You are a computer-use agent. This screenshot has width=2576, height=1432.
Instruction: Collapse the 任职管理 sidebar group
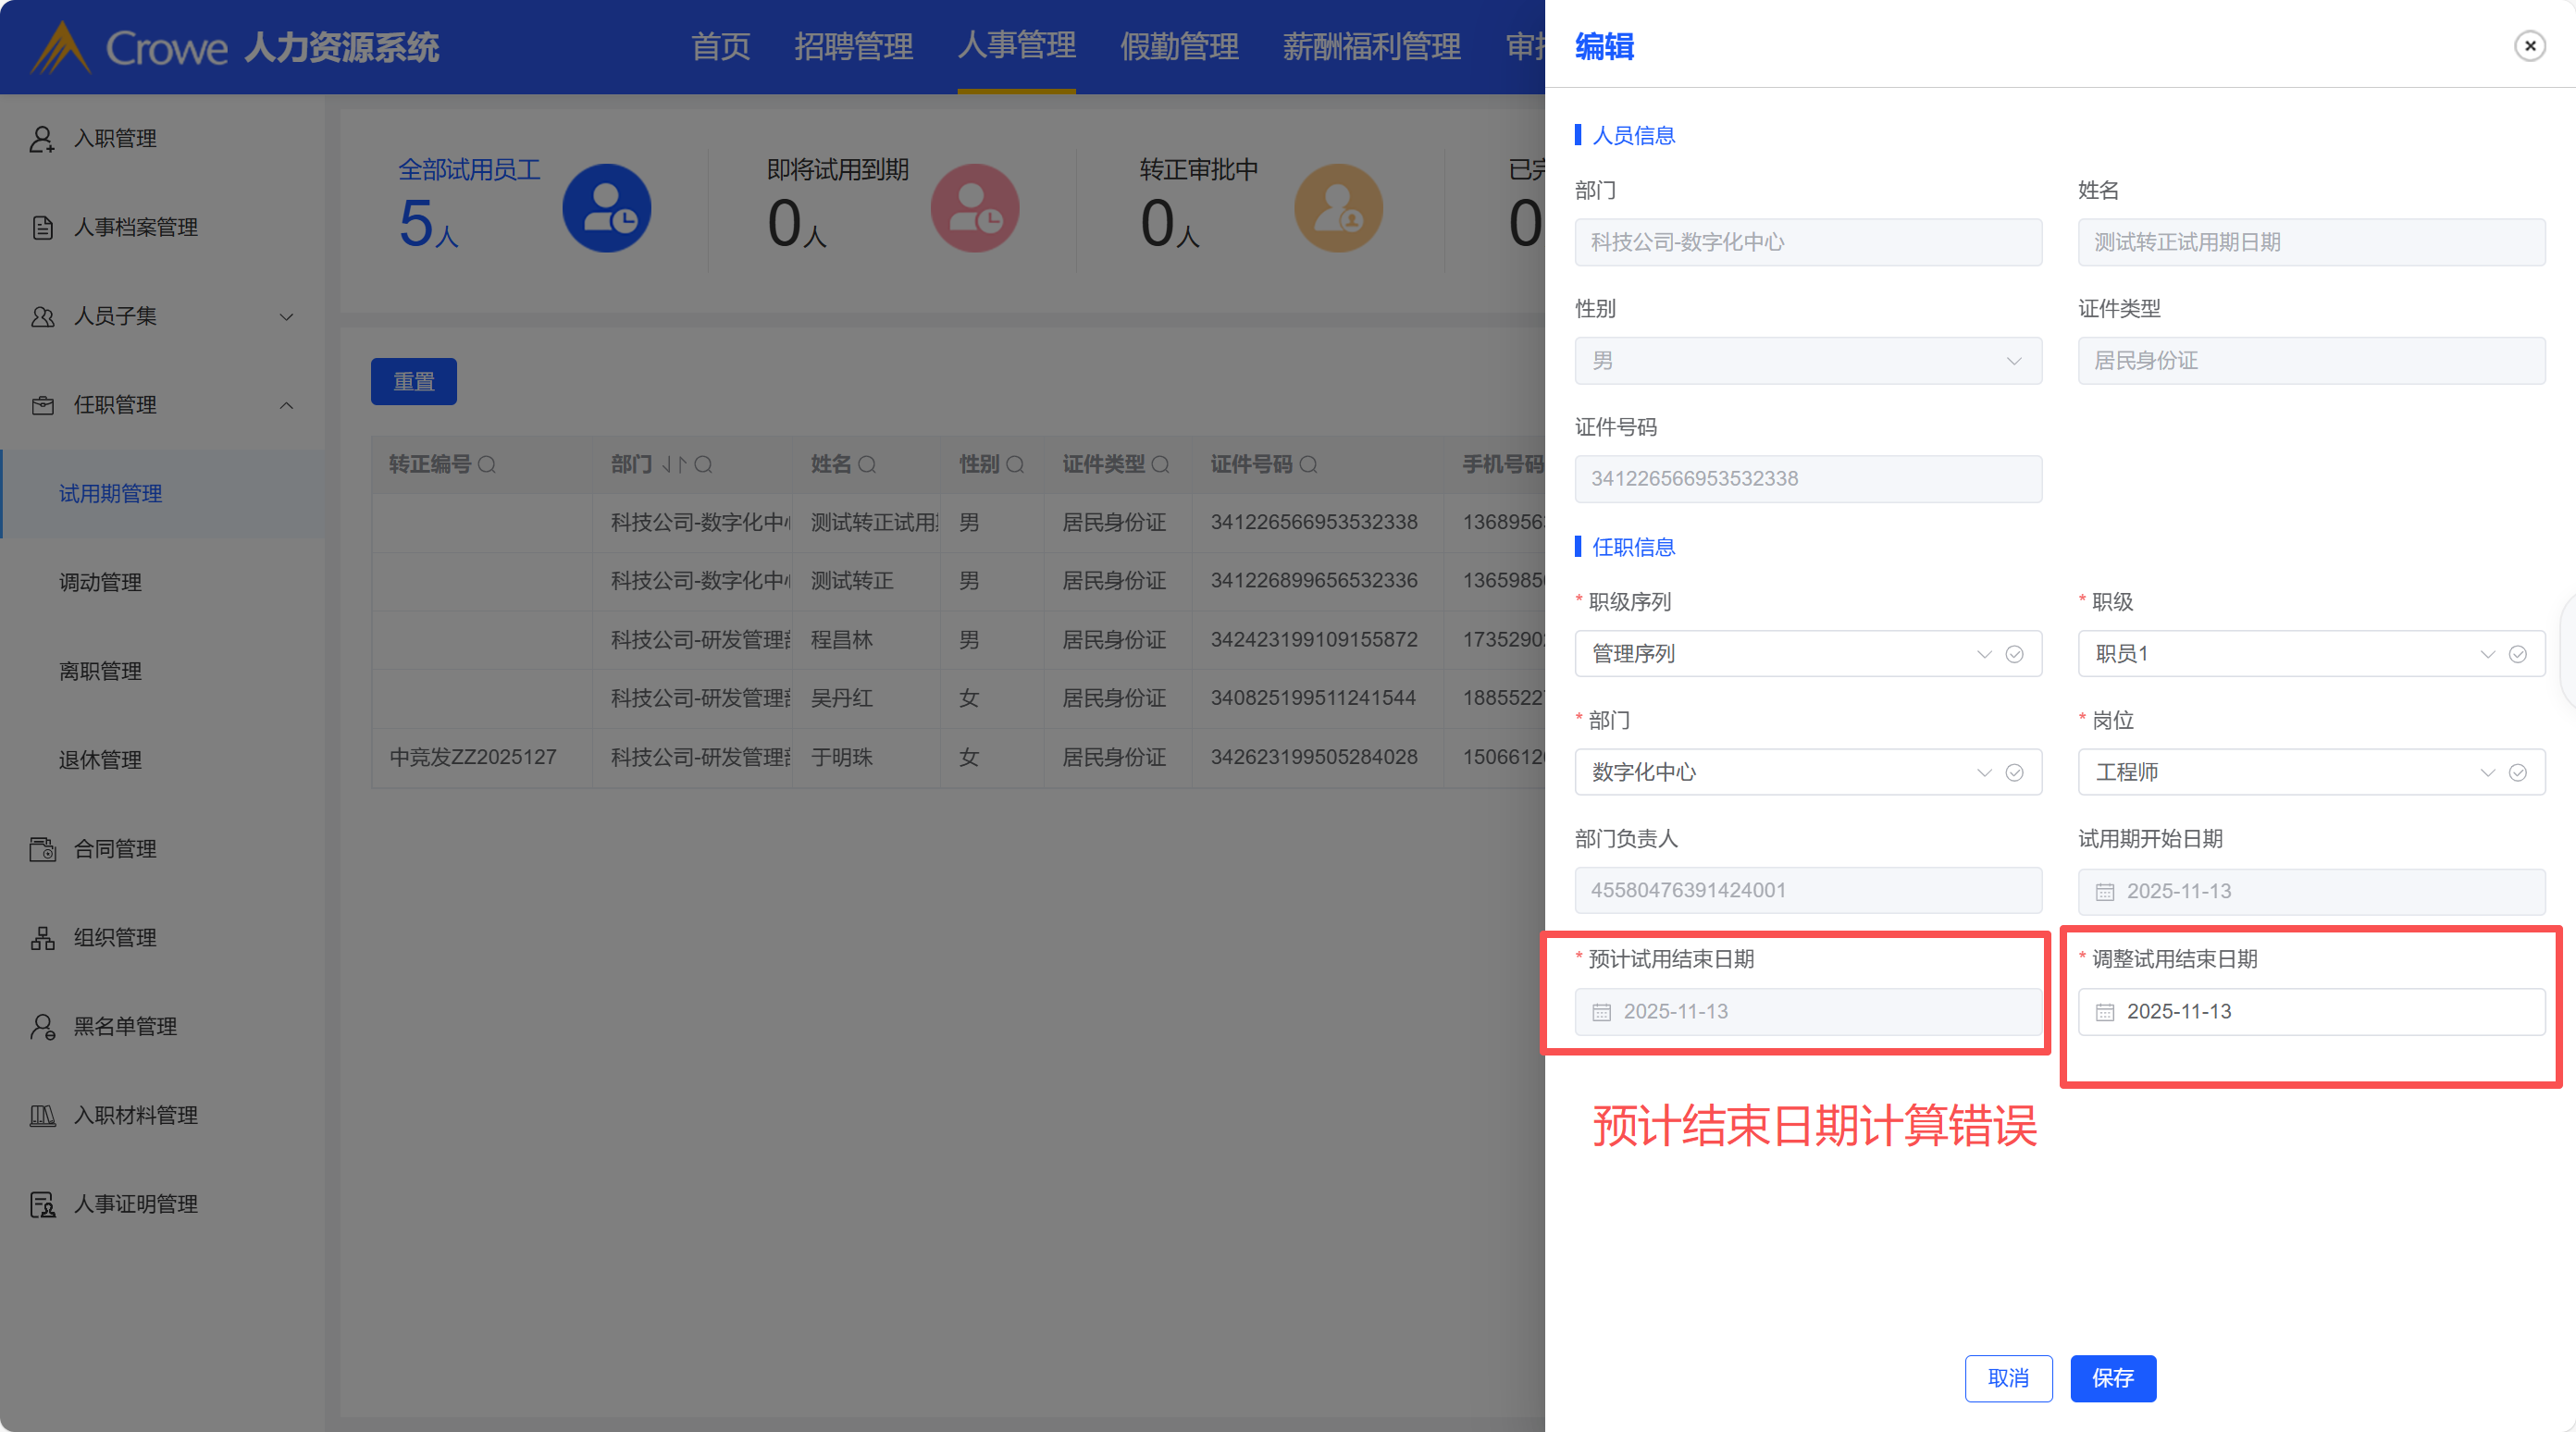(x=286, y=406)
